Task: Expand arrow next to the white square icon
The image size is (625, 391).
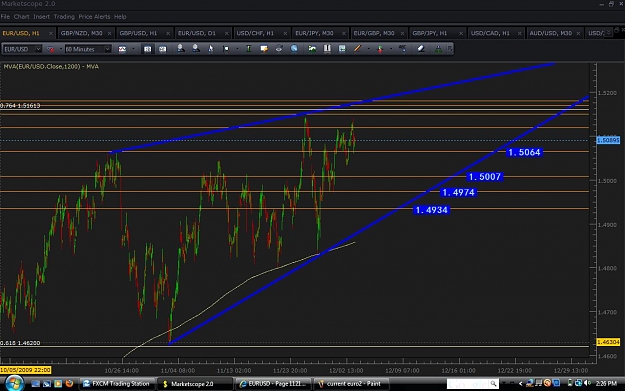Action: [x=237, y=49]
